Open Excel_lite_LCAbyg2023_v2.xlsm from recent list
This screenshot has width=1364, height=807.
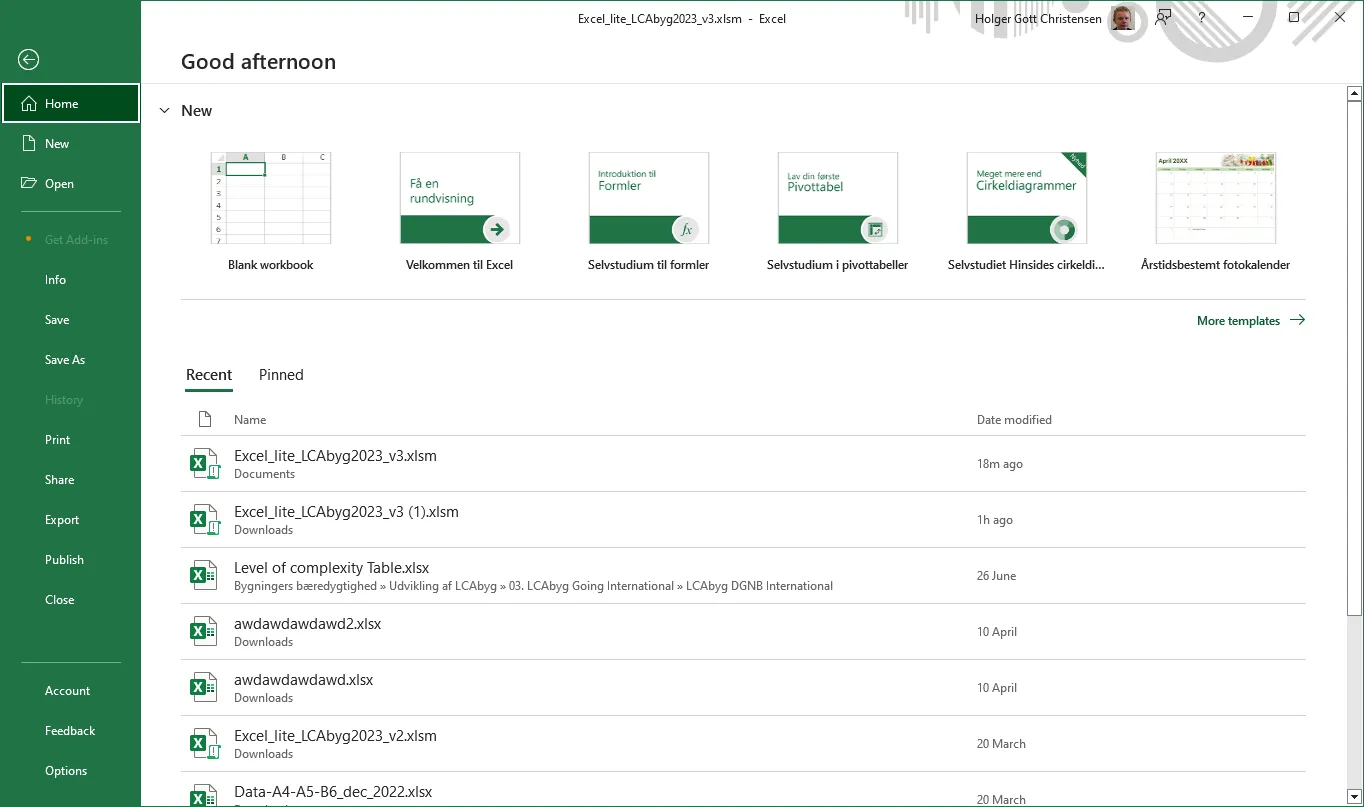pyautogui.click(x=745, y=744)
